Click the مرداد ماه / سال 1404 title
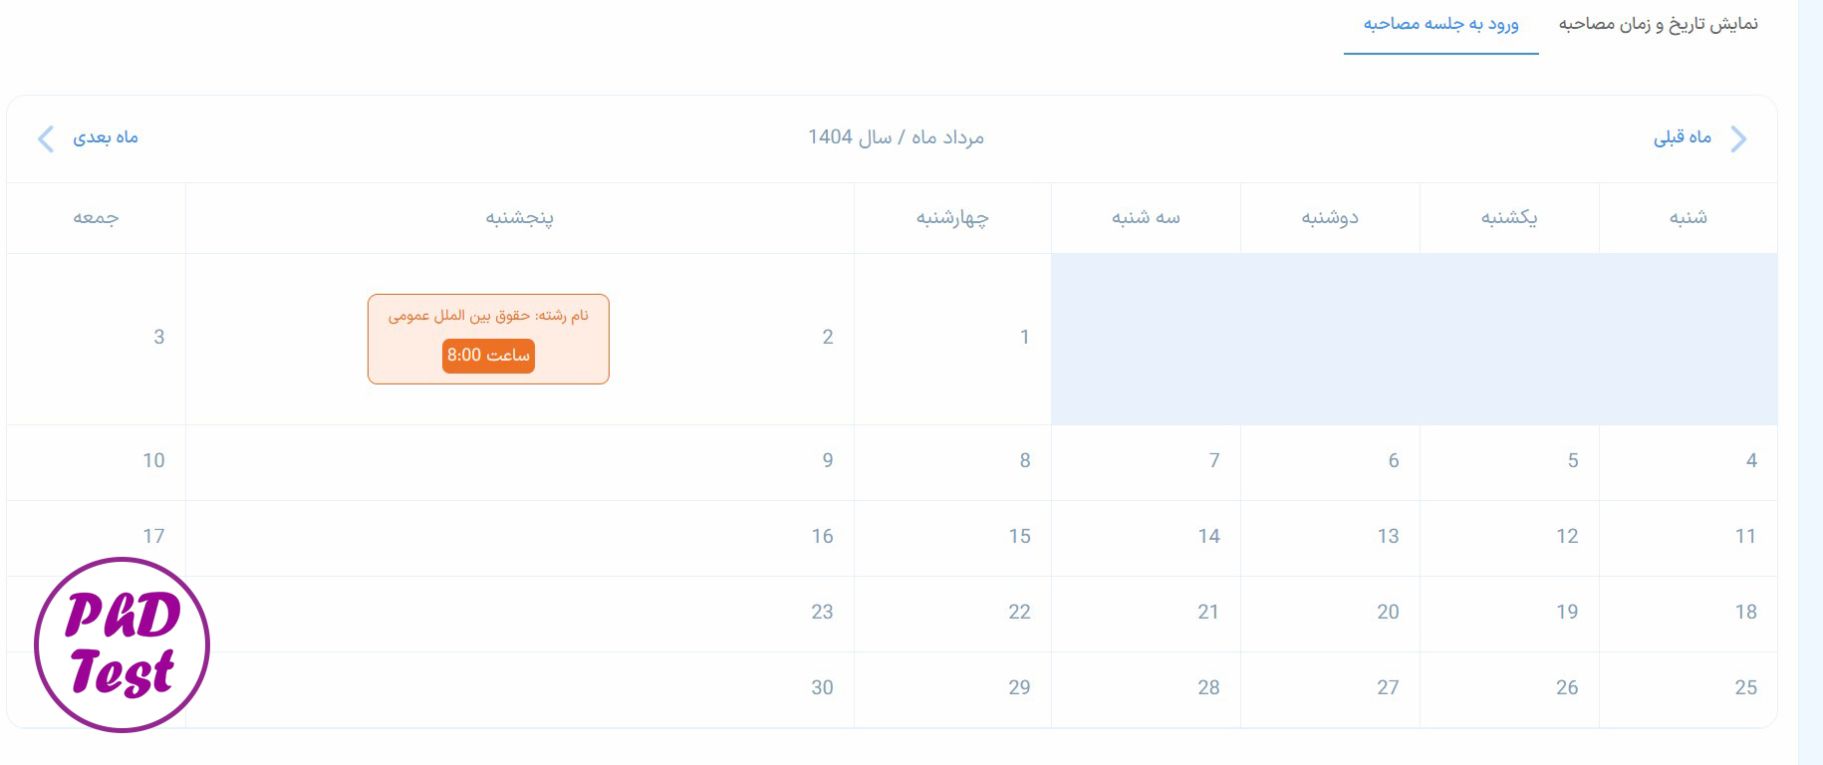The height and width of the screenshot is (765, 1823). tap(895, 137)
